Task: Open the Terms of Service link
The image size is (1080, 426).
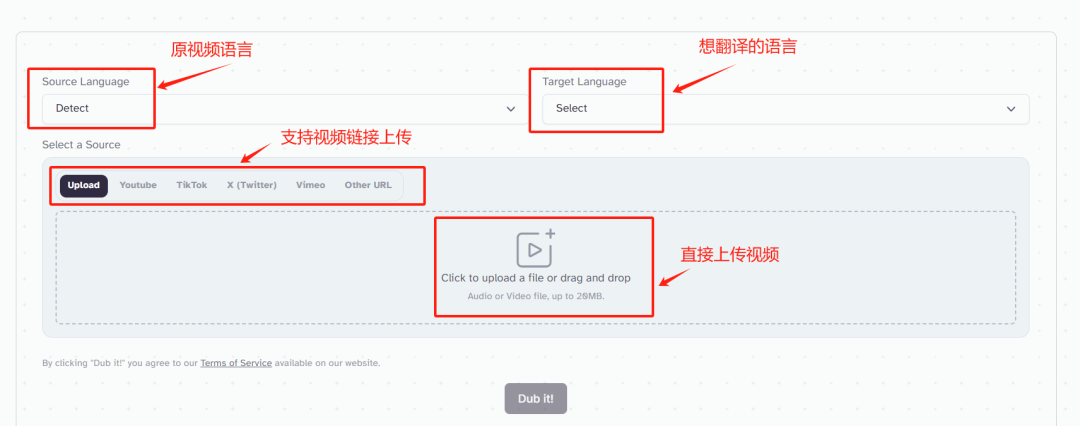Action: point(236,363)
